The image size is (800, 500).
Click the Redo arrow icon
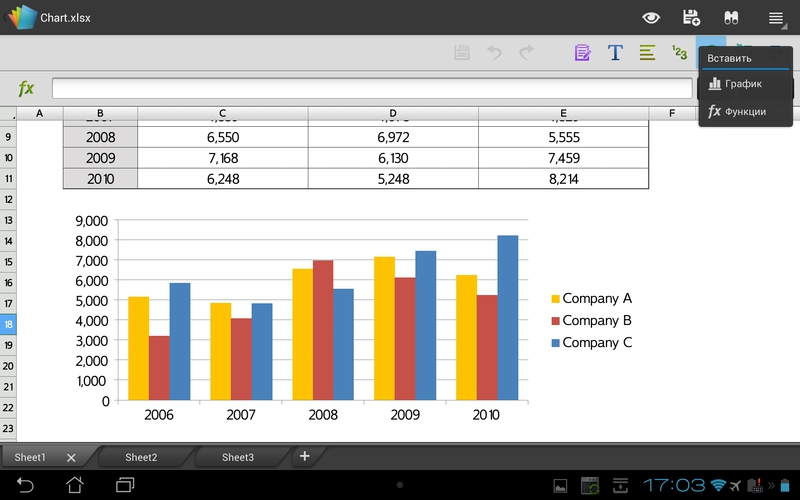coord(527,52)
